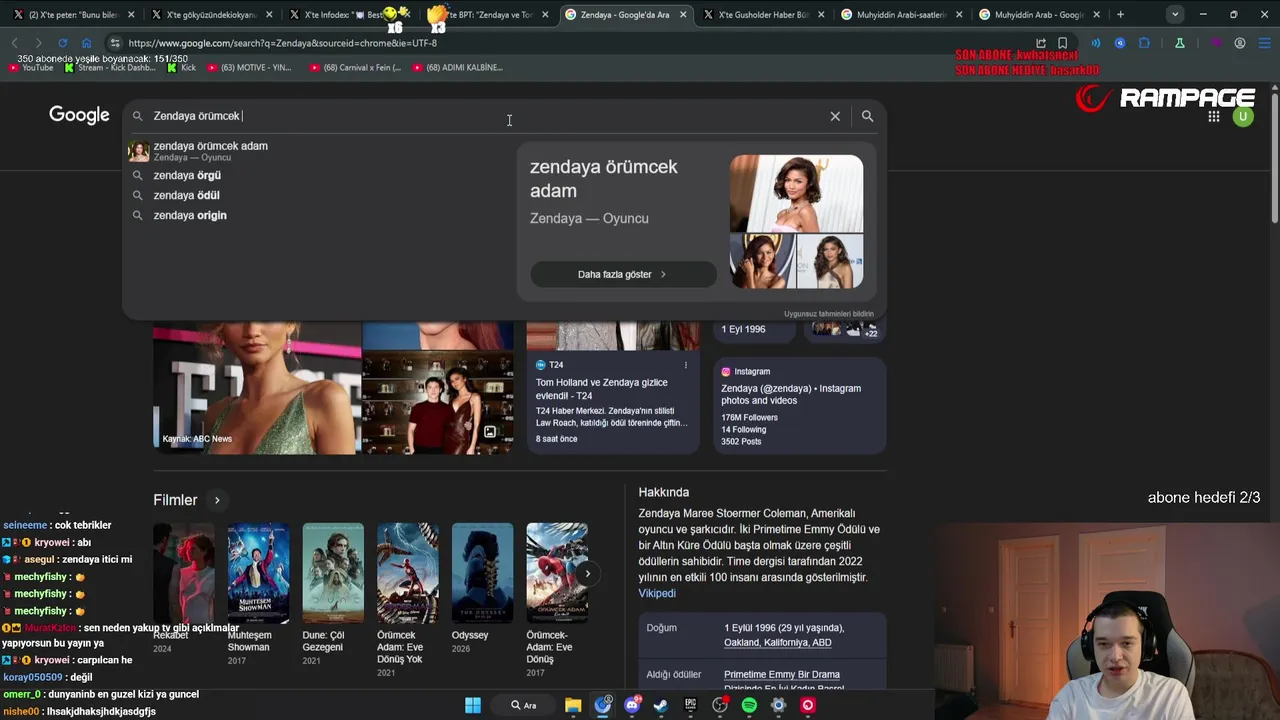This screenshot has height=720, width=1280.
Task: Open Stream - Kick Dashboard bookmark
Action: 110,67
